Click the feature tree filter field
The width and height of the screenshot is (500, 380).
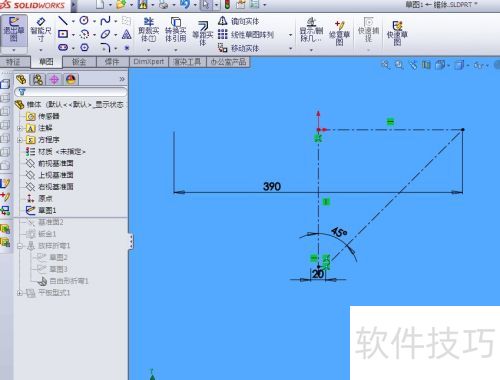coord(71,92)
